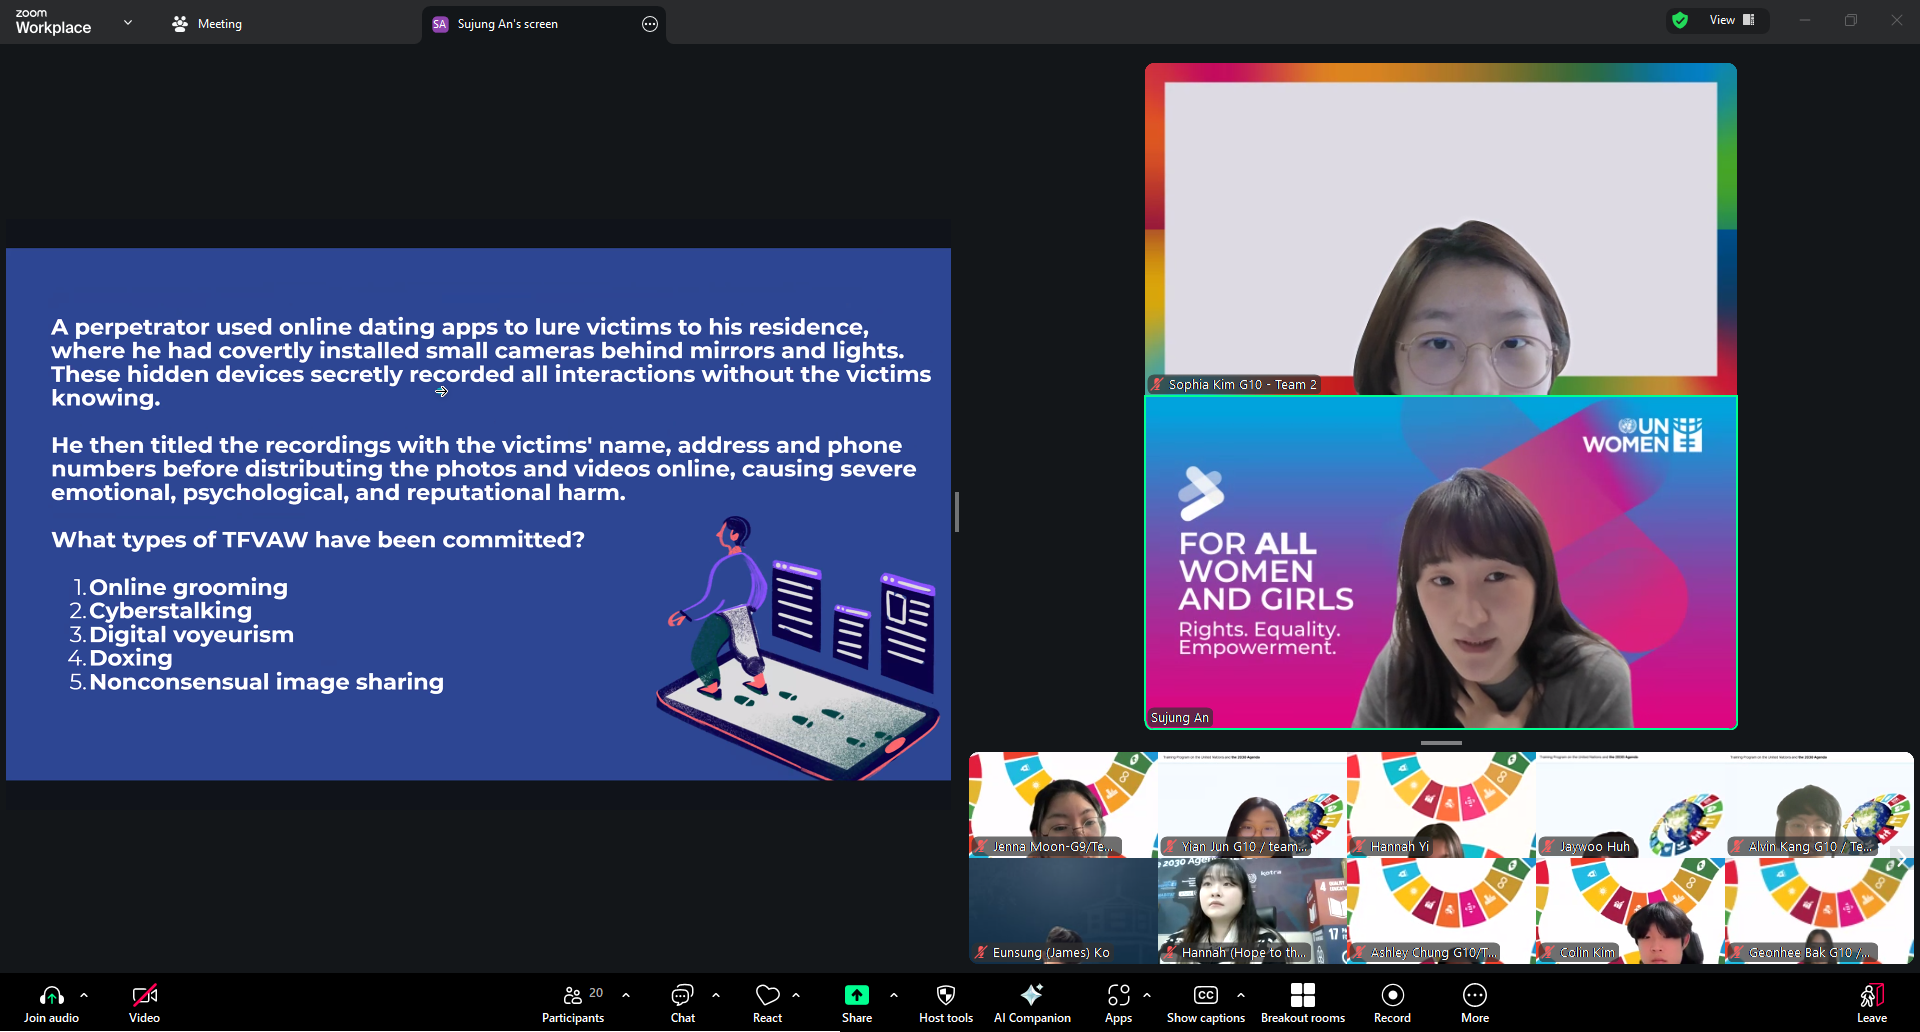Select Eunsung (James) Ko's video thumbnail
Viewport: 1920px width, 1032px height.
coord(1063,911)
